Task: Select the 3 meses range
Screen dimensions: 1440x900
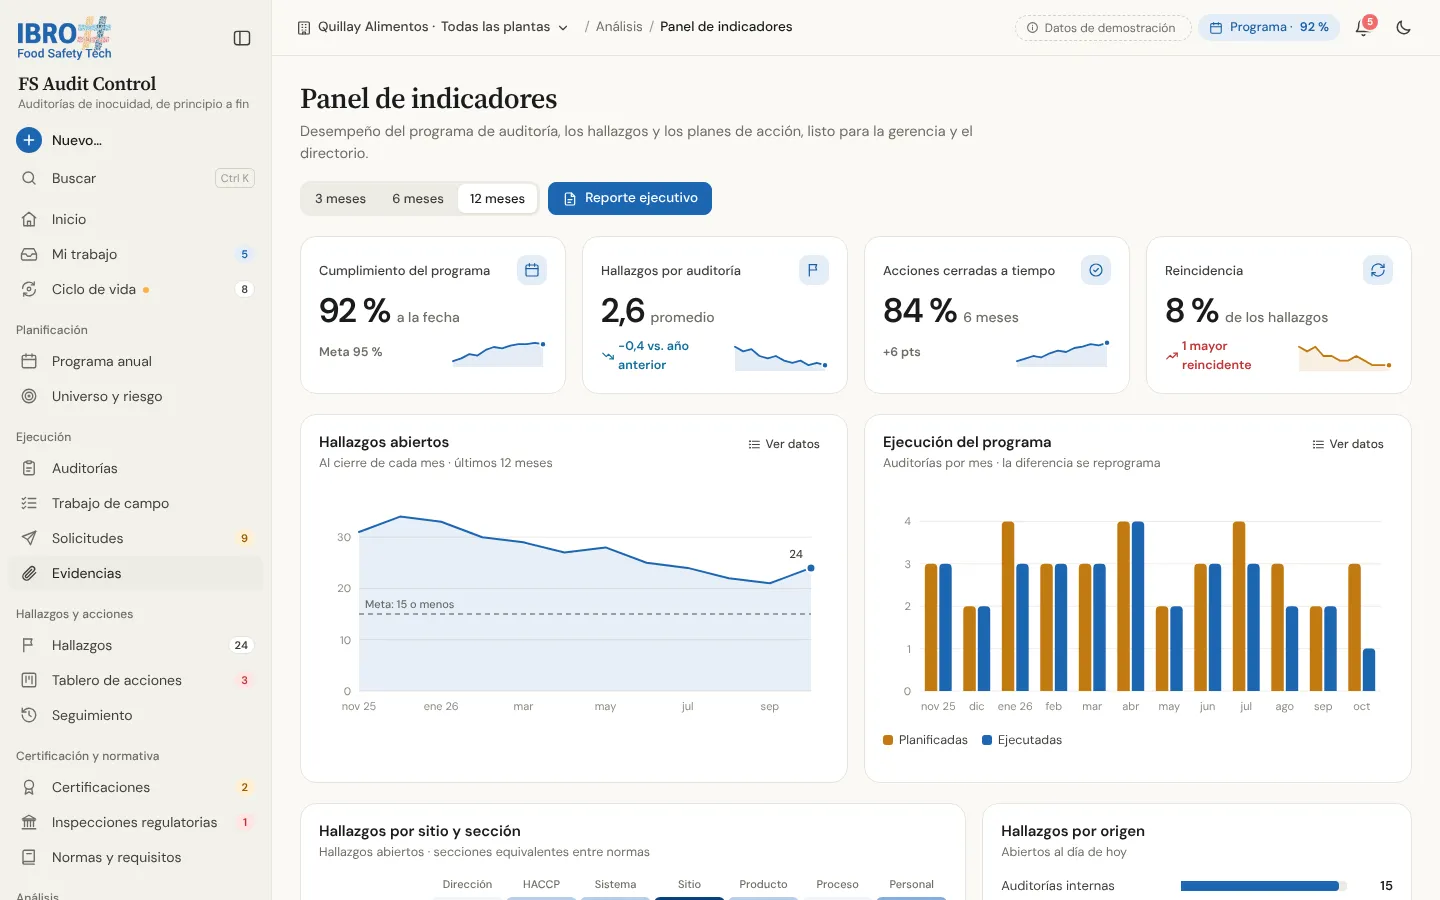Action: pyautogui.click(x=340, y=199)
